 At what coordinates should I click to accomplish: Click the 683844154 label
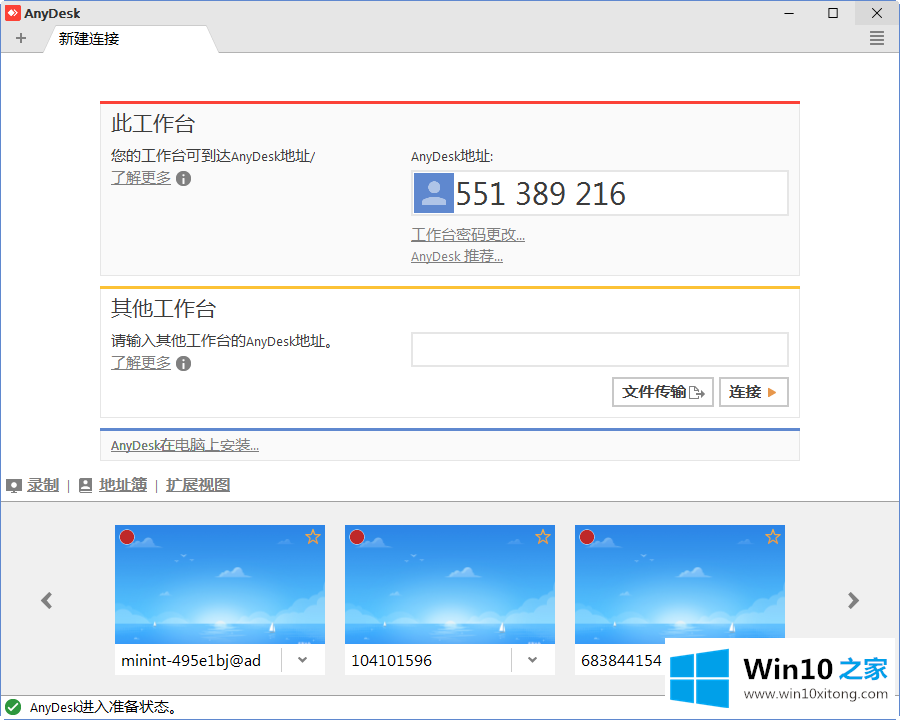coord(621,661)
